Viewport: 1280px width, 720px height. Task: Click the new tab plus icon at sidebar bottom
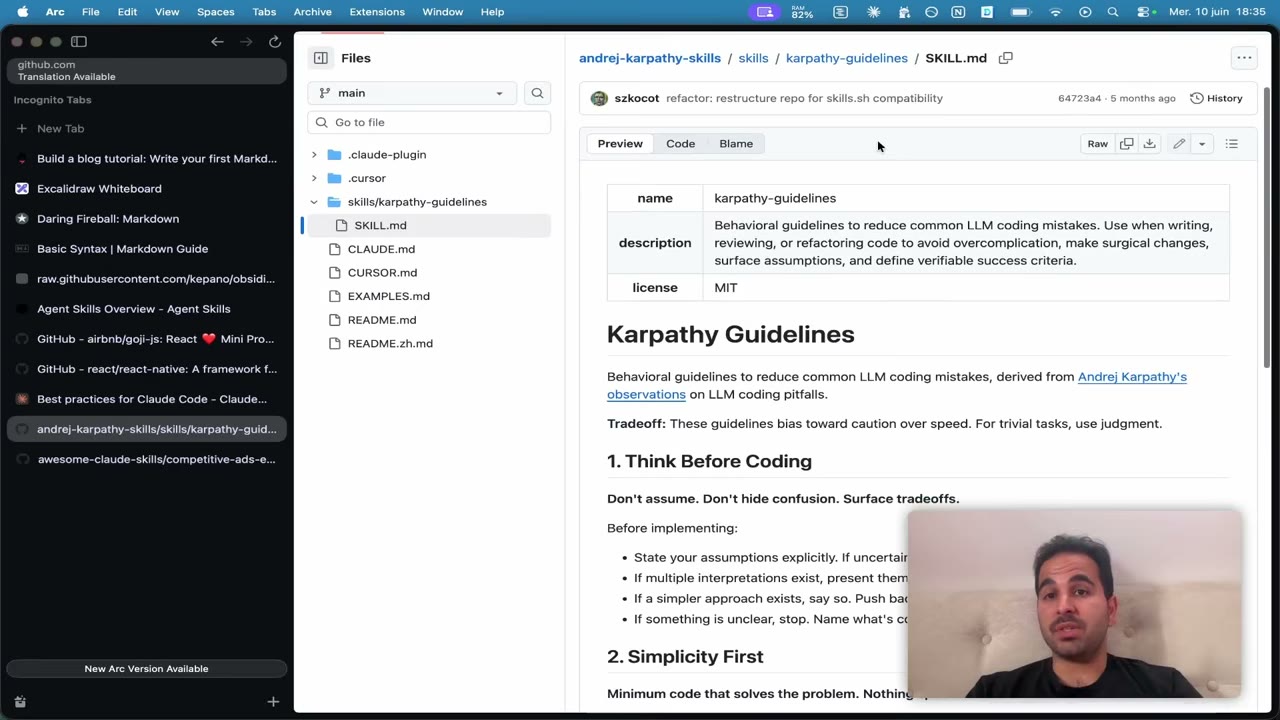coord(273,702)
